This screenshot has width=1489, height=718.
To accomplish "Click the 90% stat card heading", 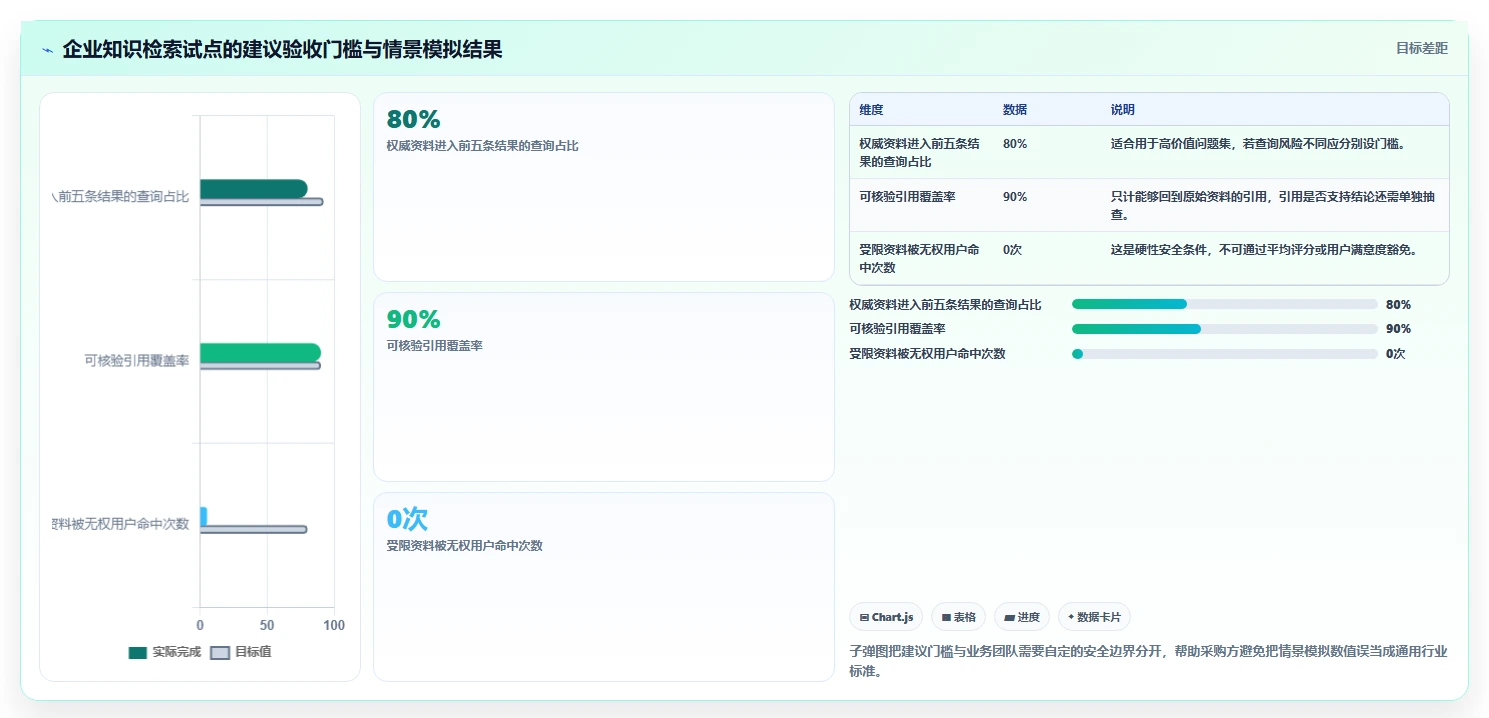I will click(413, 320).
